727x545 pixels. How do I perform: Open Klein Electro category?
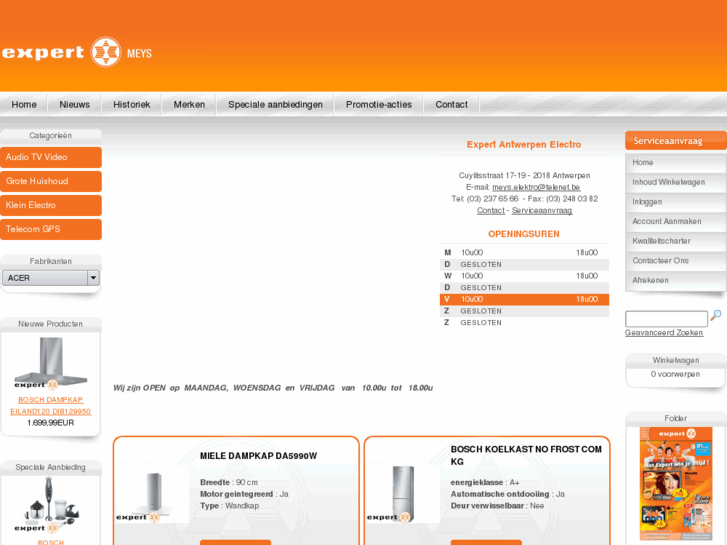(x=51, y=205)
